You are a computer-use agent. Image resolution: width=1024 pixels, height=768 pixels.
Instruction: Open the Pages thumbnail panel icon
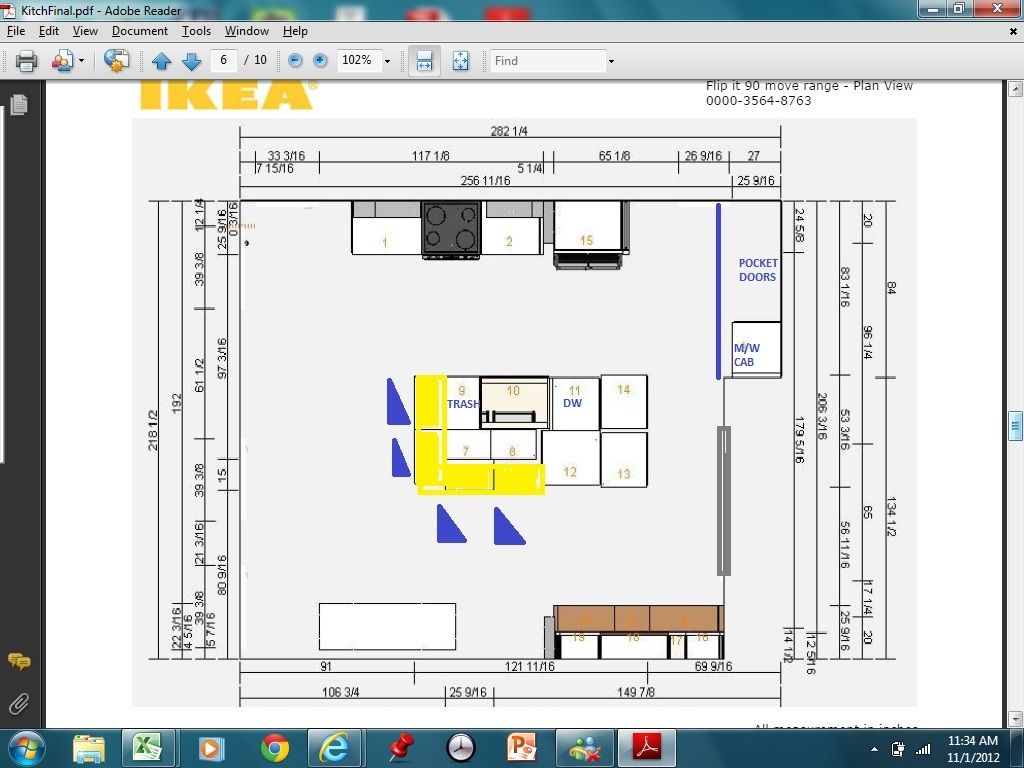pos(18,104)
